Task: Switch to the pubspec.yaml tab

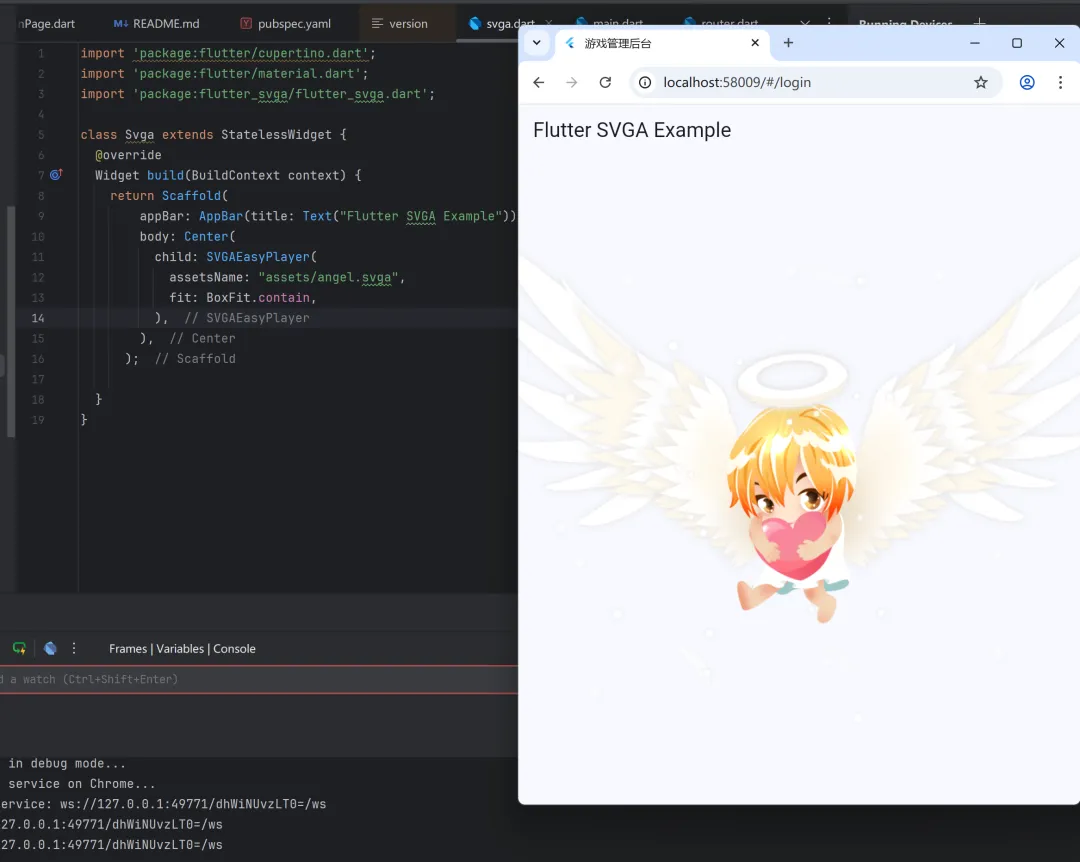Action: click(x=285, y=23)
